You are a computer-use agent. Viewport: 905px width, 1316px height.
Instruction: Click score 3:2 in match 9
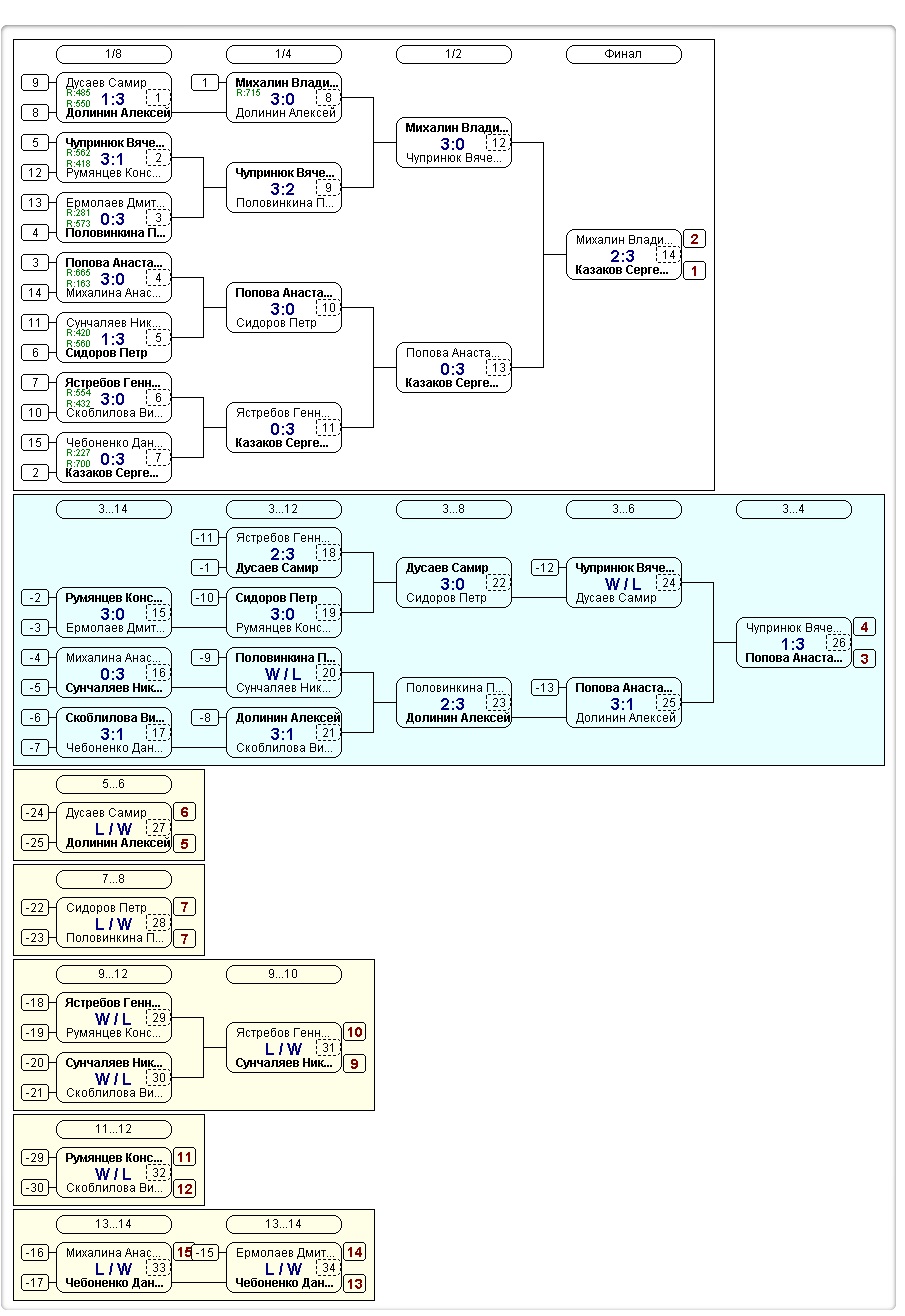tap(283, 189)
